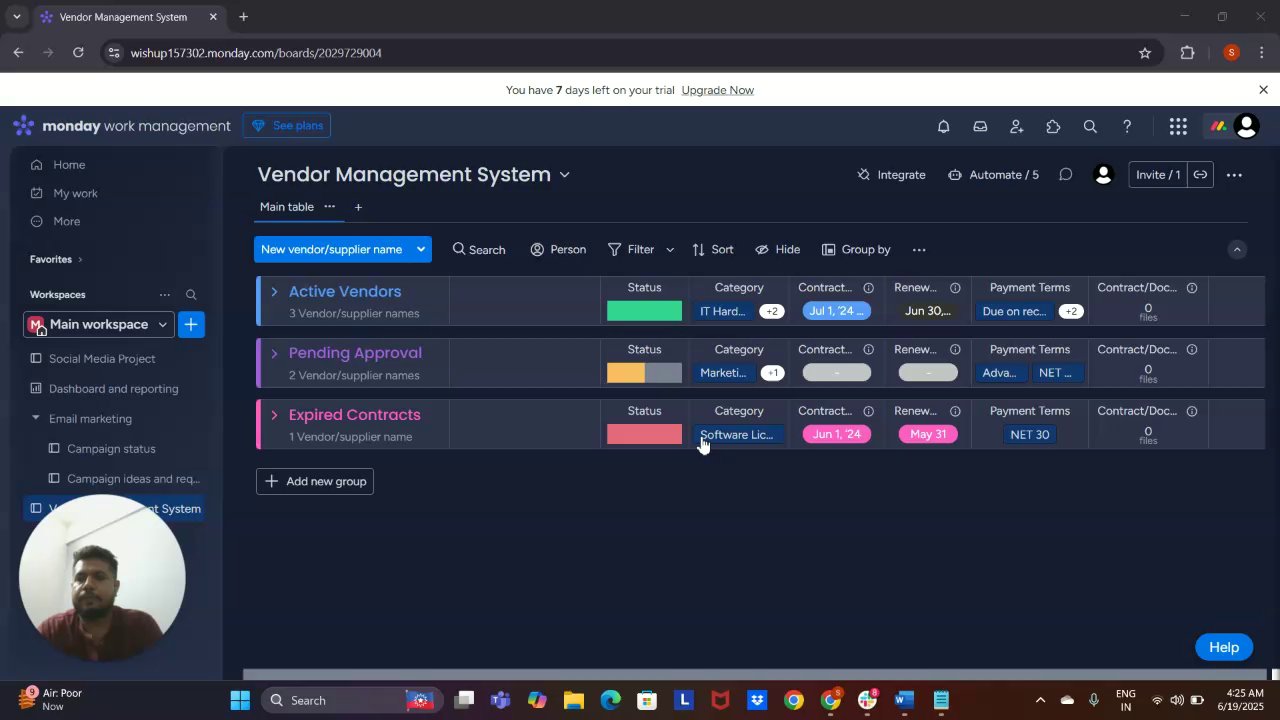Click the Windows Start button
Viewport: 1280px width, 720px height.
click(240, 700)
